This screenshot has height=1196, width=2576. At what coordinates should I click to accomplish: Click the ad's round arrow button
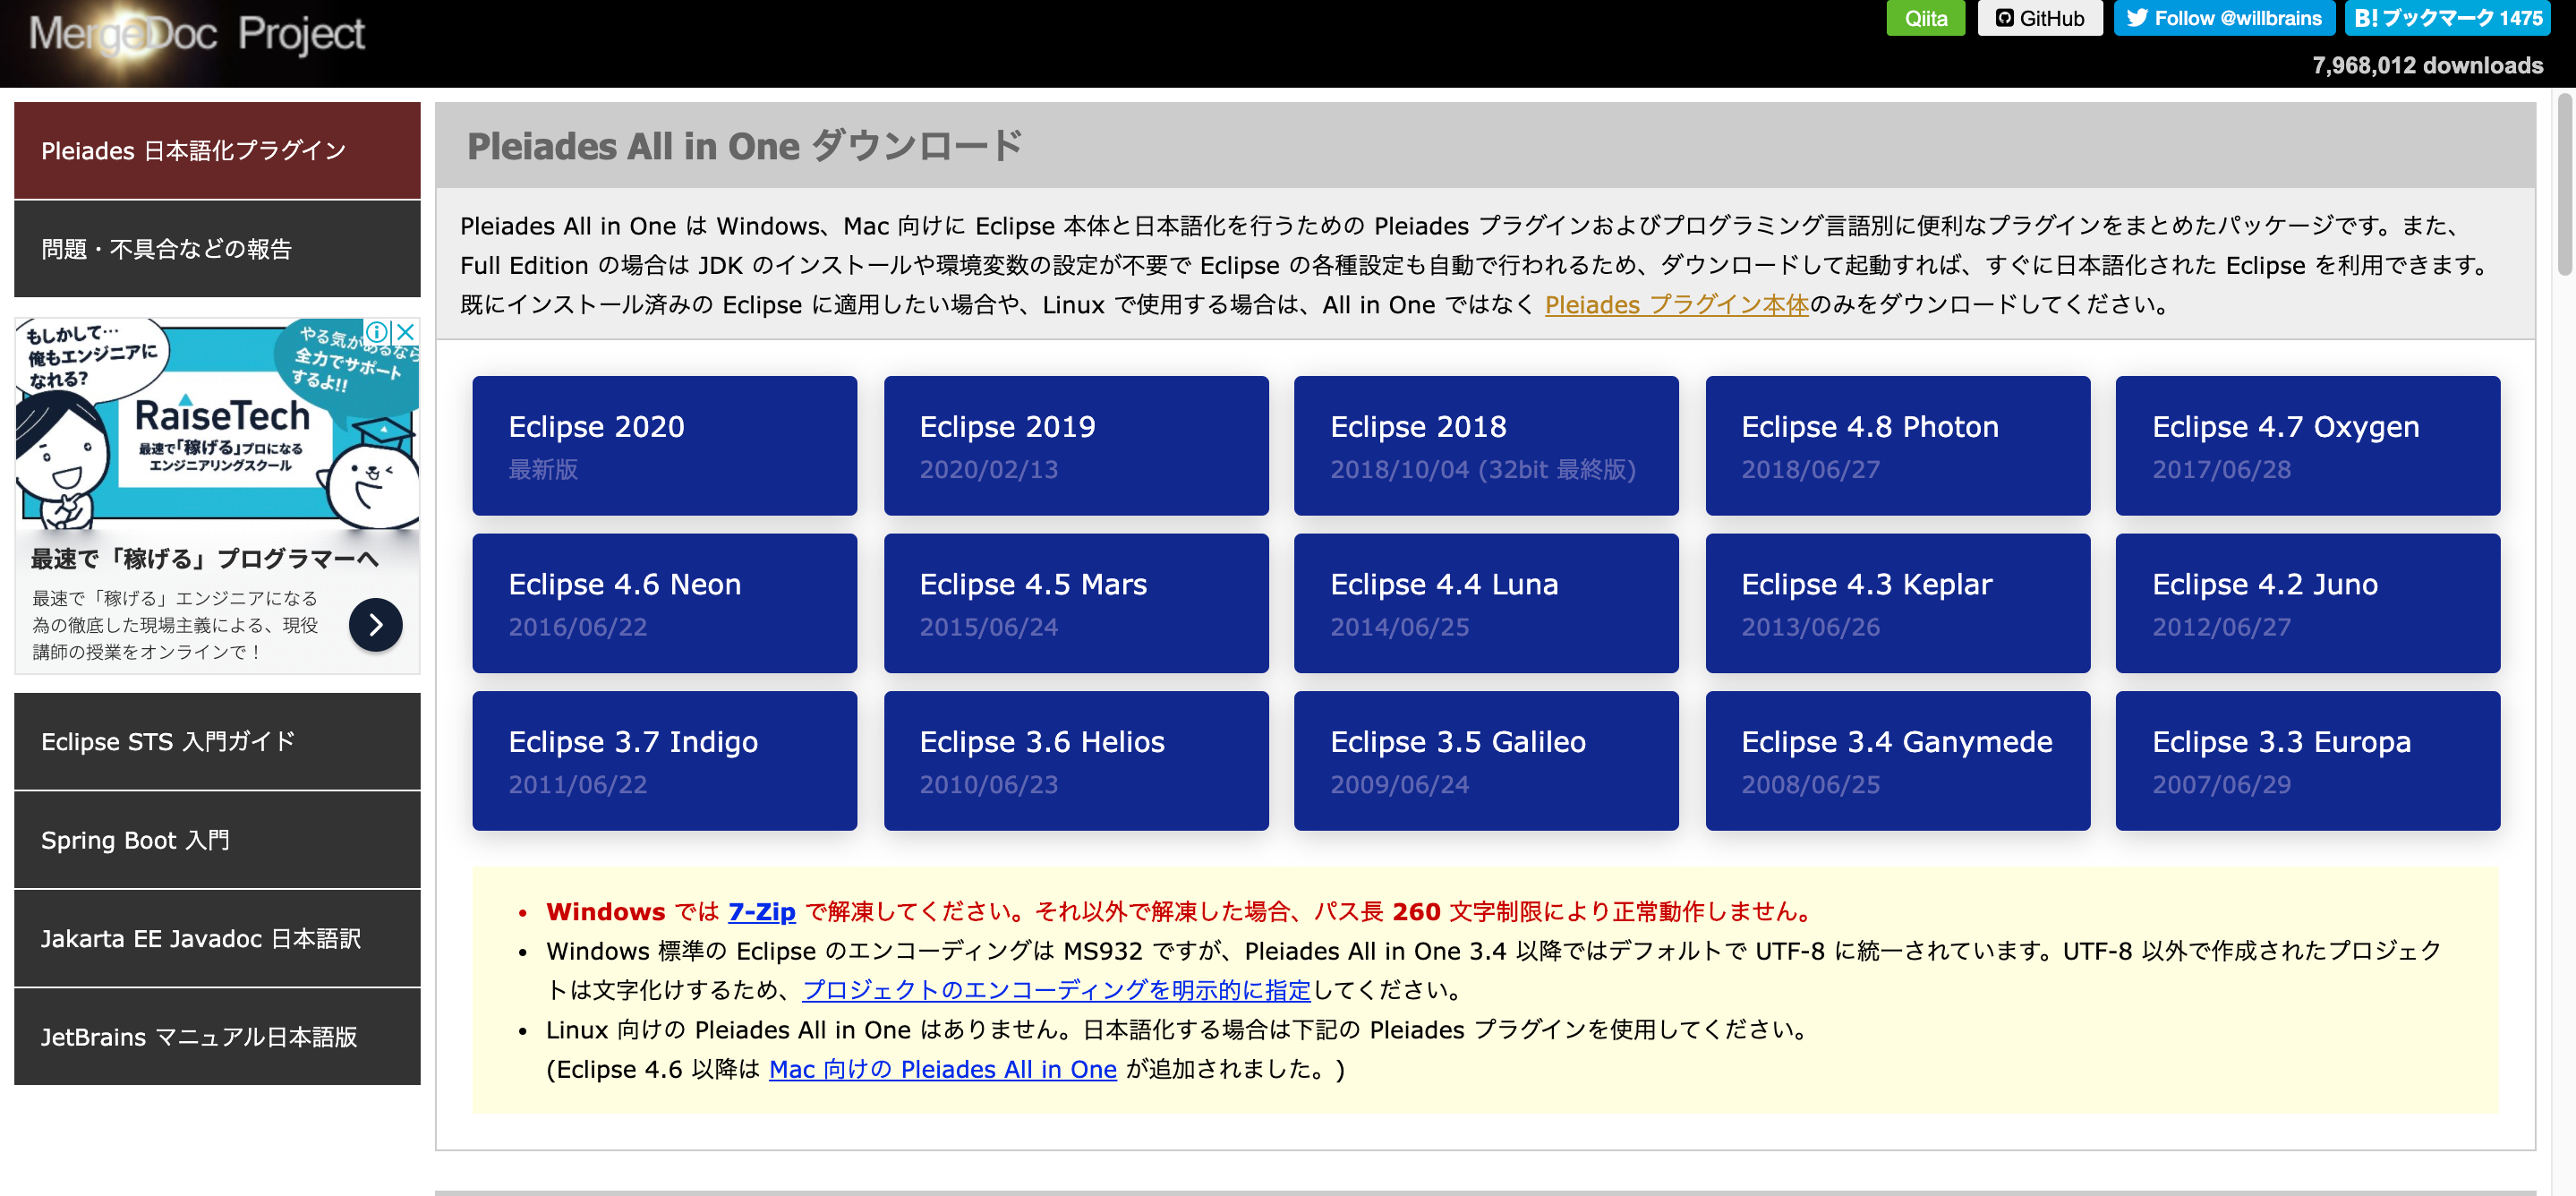[x=375, y=625]
